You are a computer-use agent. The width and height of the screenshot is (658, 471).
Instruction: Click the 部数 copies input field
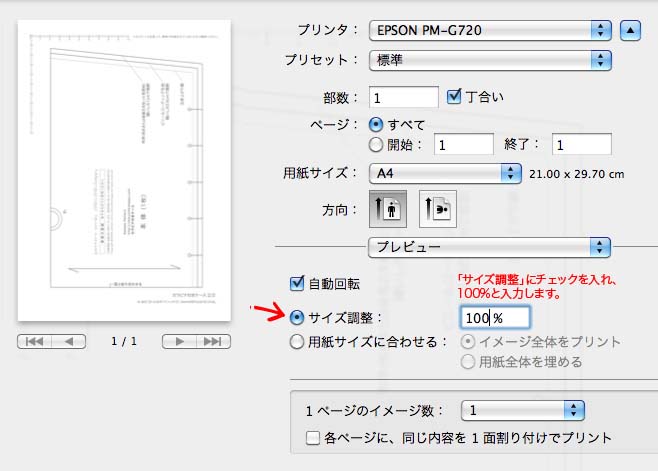point(404,98)
